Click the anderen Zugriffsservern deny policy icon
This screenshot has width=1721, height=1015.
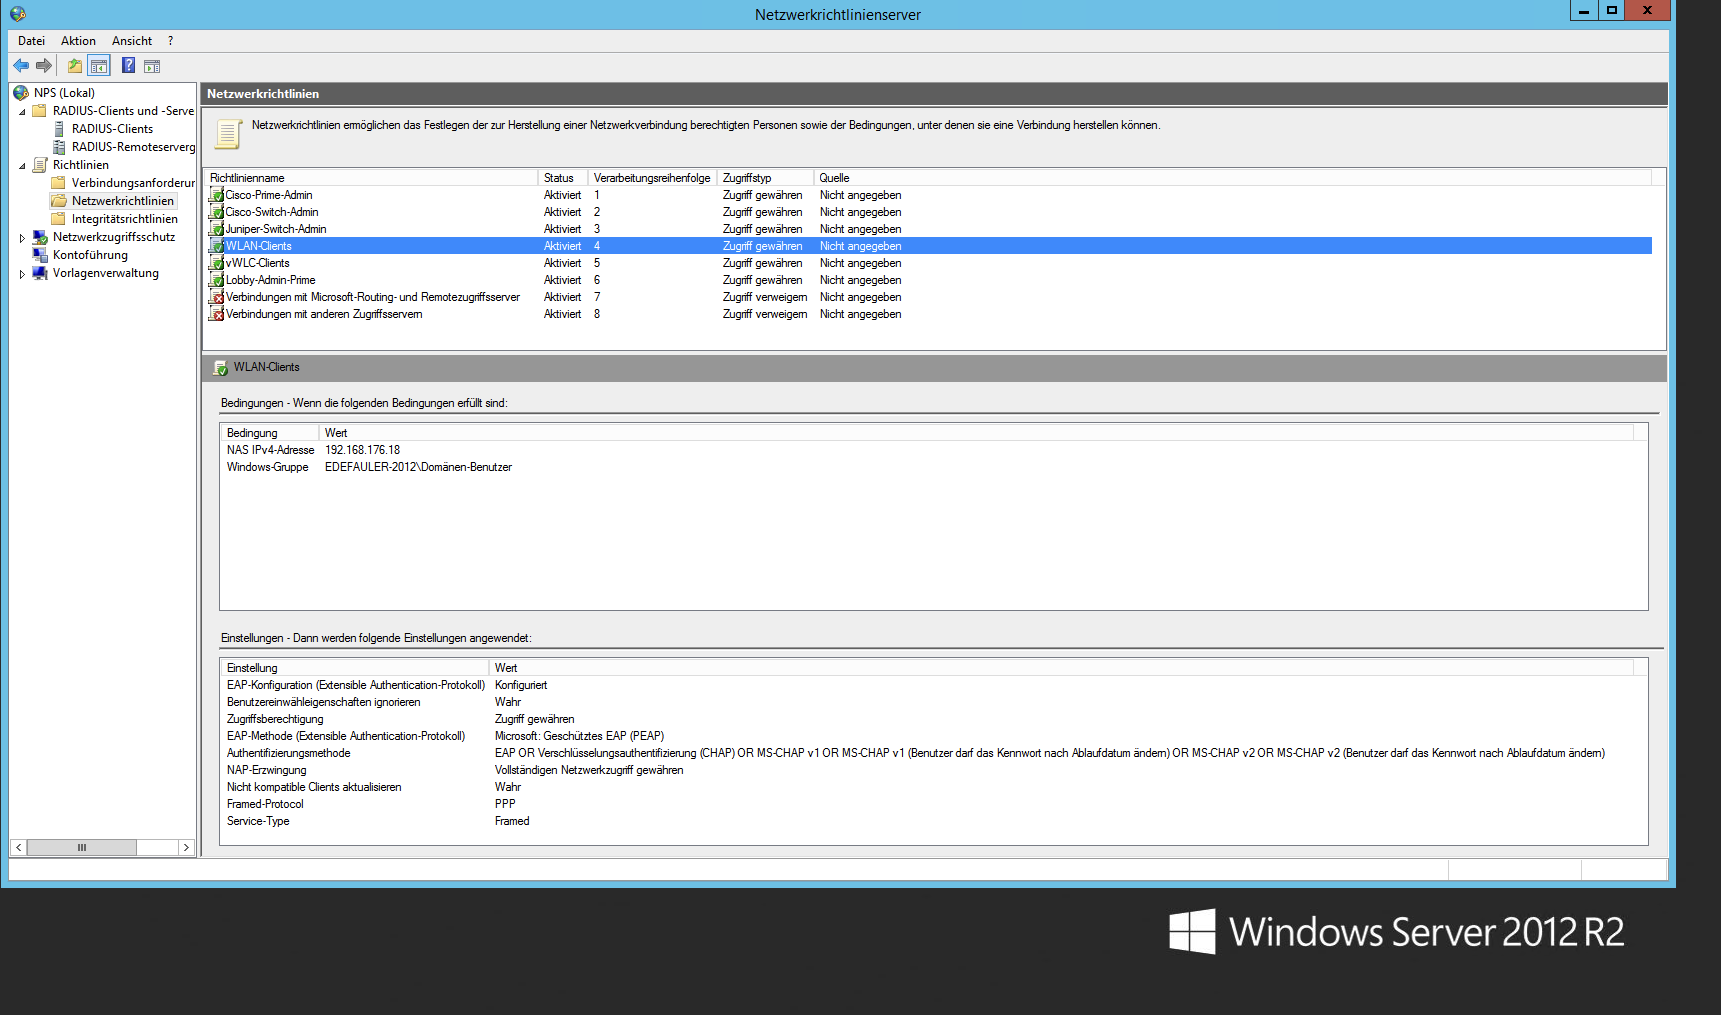click(x=216, y=314)
